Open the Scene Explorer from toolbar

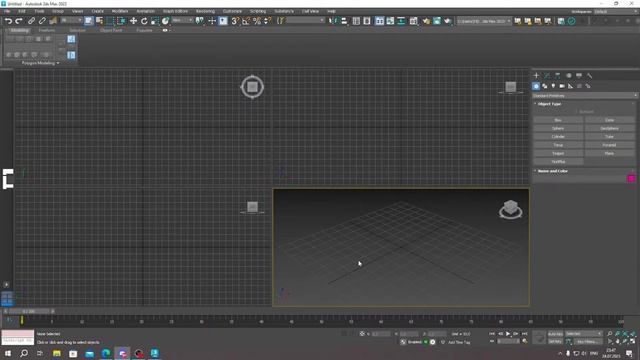click(356, 21)
